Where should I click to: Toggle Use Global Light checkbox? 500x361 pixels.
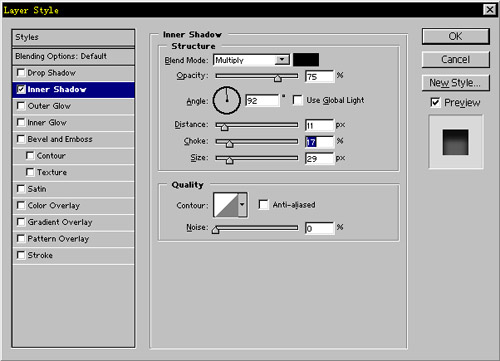pos(297,100)
